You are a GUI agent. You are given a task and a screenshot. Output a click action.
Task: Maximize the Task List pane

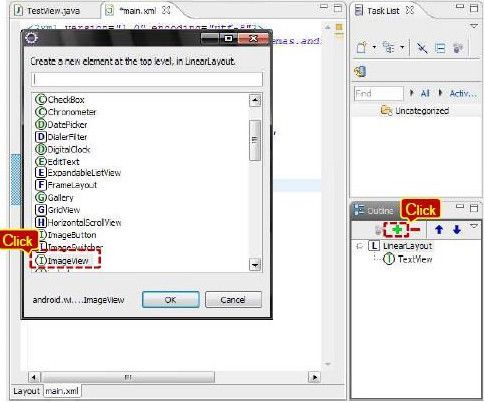[x=474, y=8]
